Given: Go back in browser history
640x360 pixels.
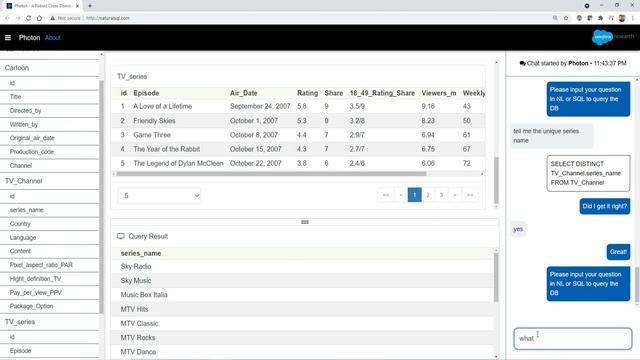Looking at the screenshot, I should coord(7,18).
